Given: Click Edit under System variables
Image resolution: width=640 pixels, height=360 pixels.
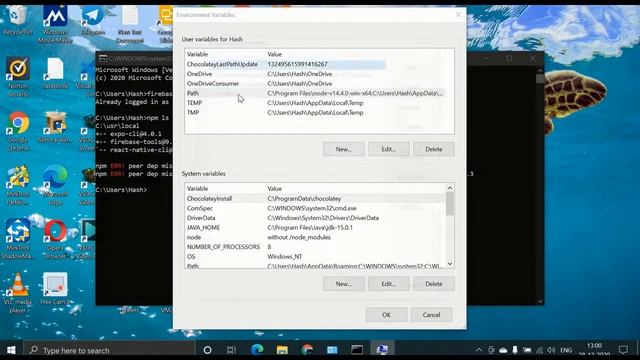Looking at the screenshot, I should click(389, 284).
